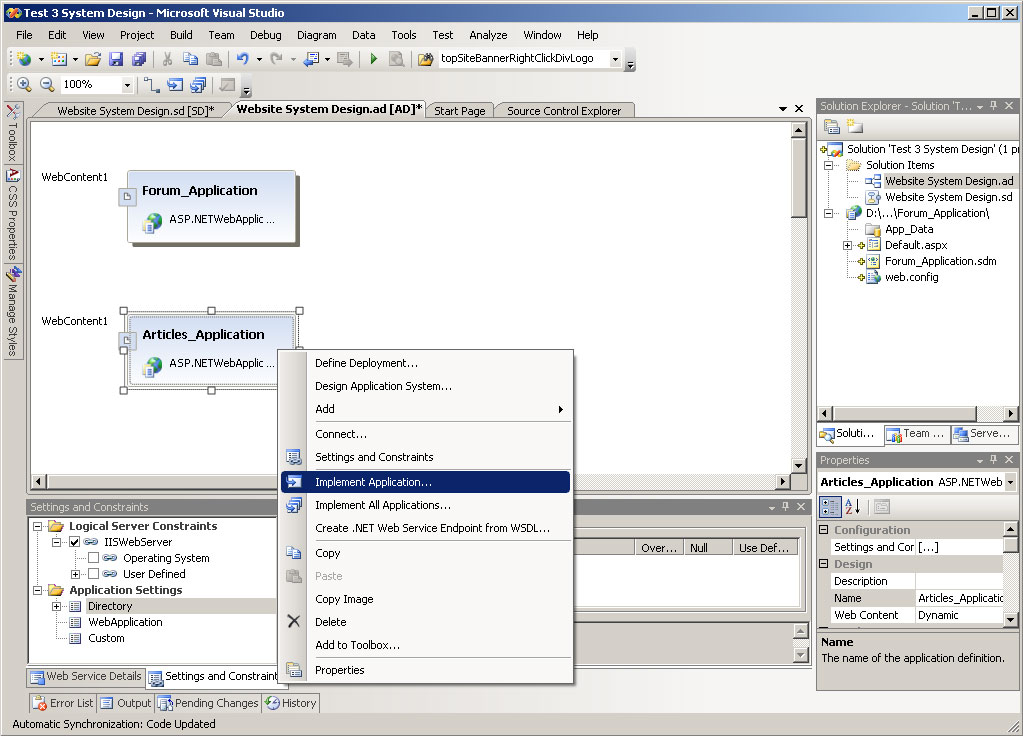Open the Manage Styles side tab
This screenshot has height=736, width=1023.
coord(12,311)
